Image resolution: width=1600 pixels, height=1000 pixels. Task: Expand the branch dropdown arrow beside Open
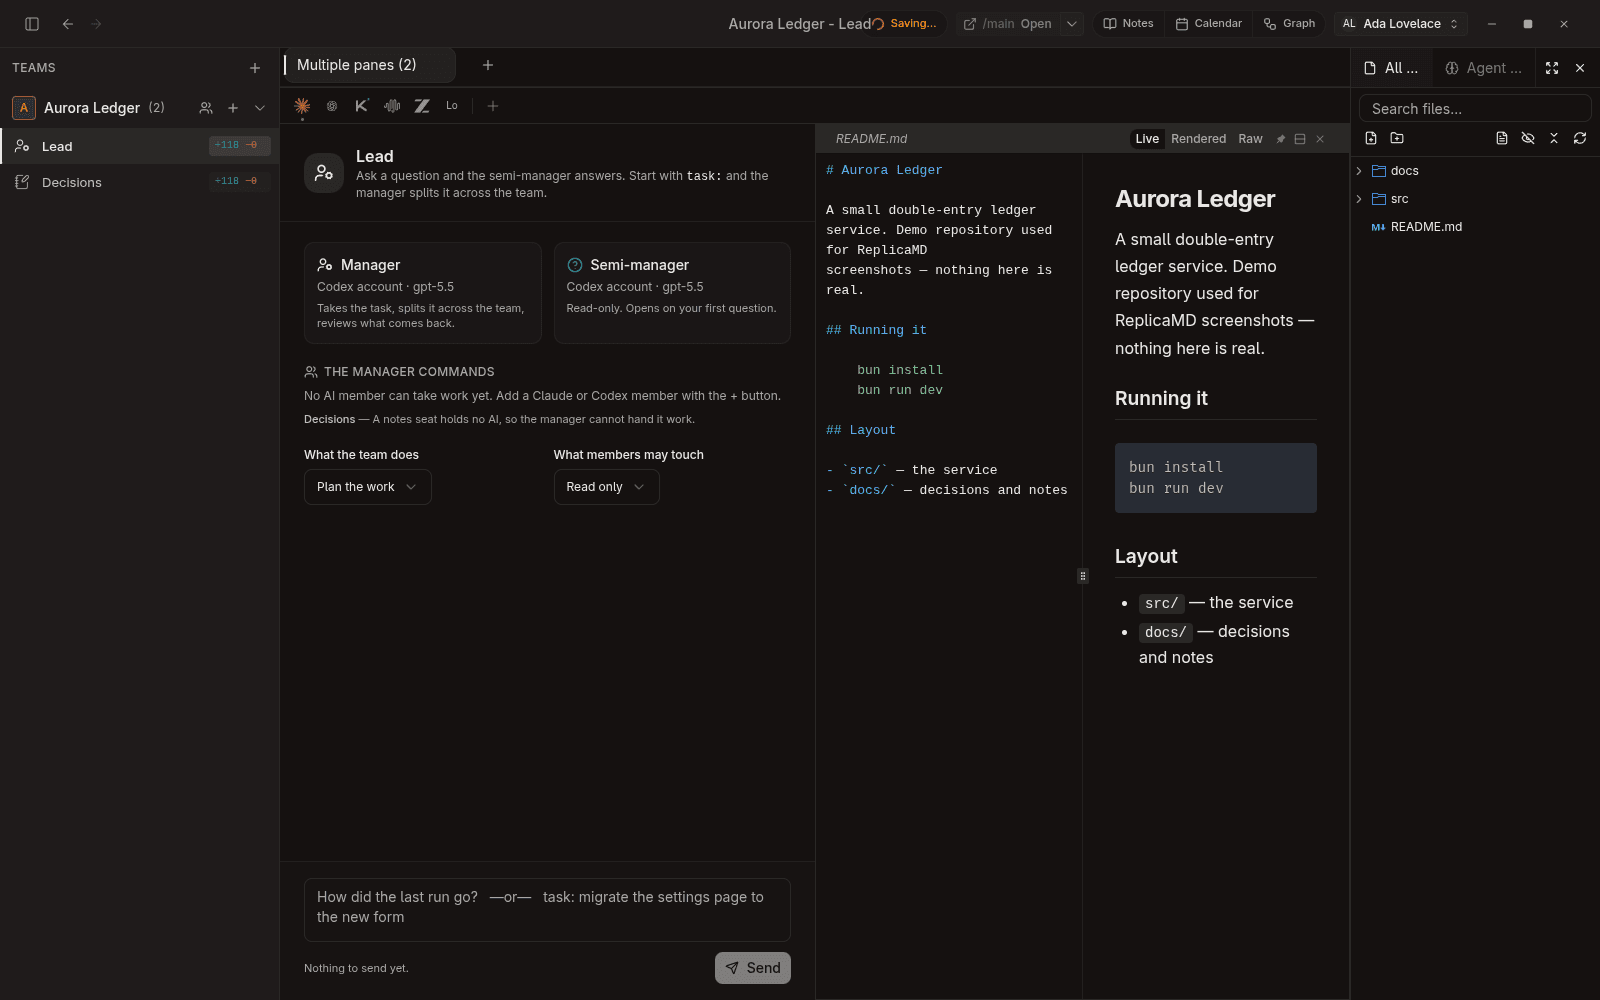[1072, 24]
